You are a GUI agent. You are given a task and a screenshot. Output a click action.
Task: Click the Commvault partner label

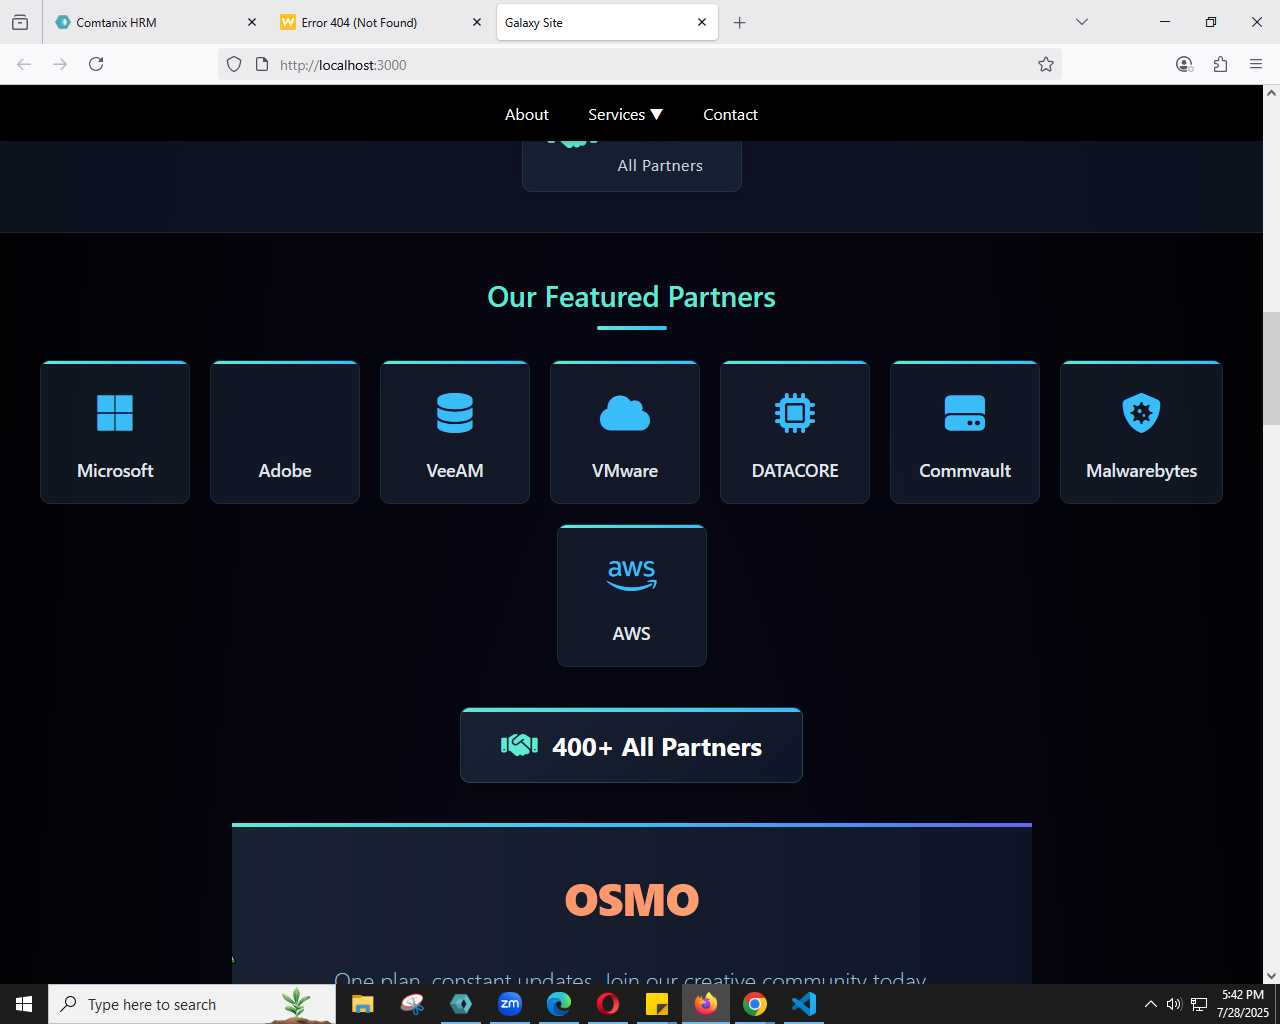pos(965,470)
